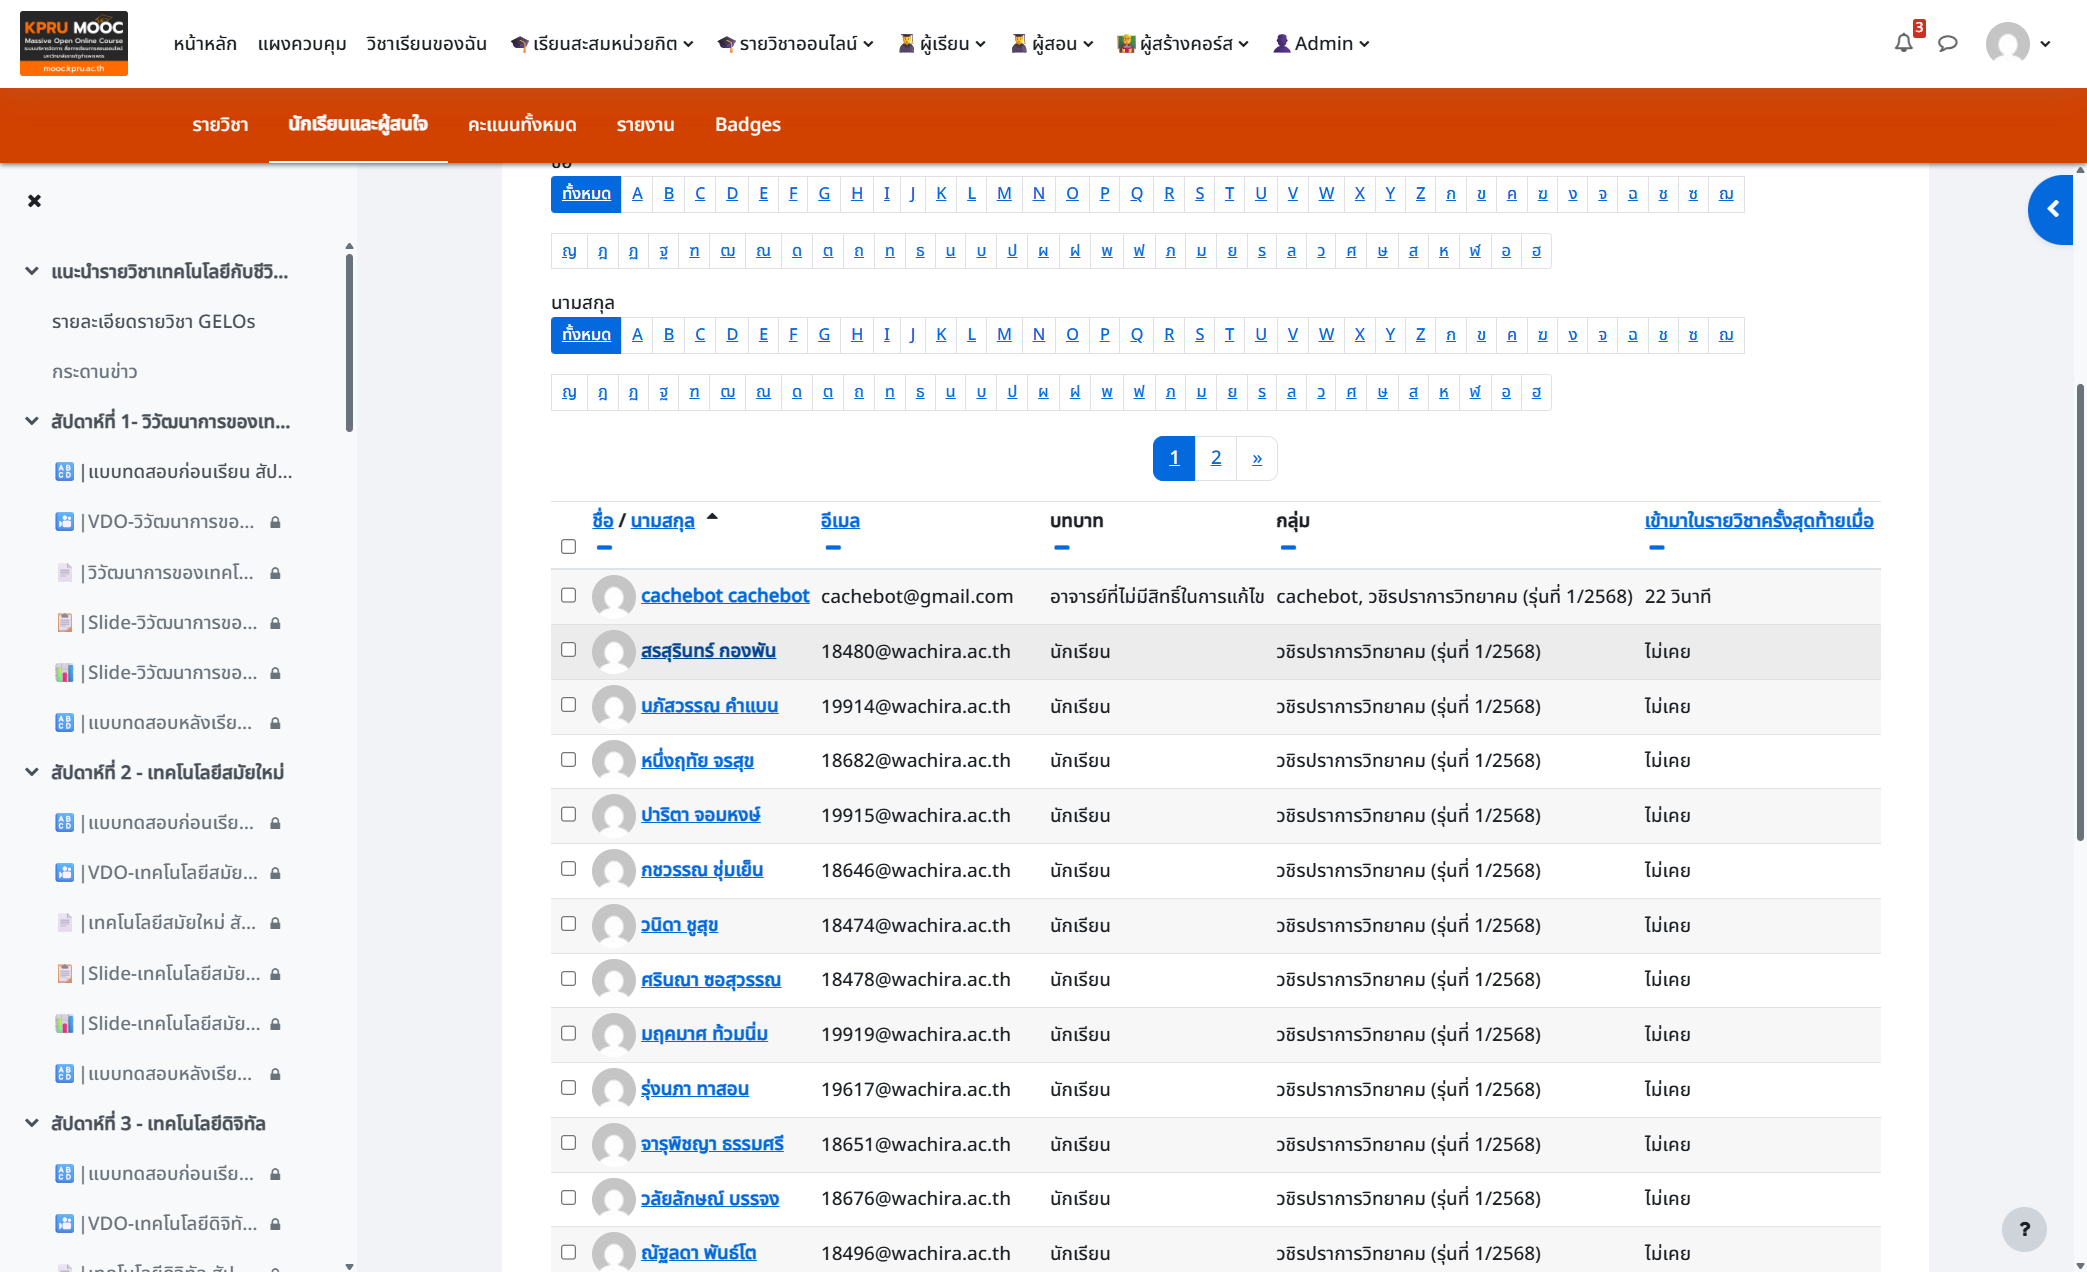Switch to the รายวิชา tab

(x=220, y=125)
